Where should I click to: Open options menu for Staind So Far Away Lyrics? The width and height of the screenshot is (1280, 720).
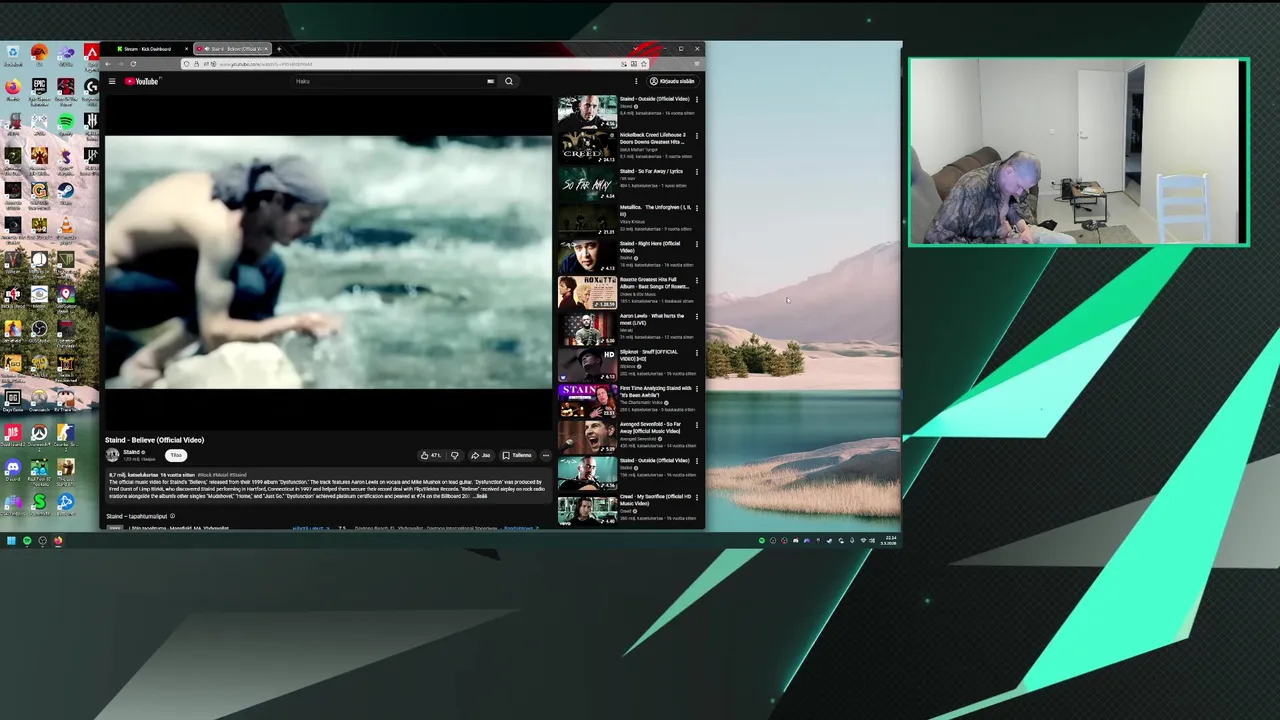pyautogui.click(x=697, y=172)
